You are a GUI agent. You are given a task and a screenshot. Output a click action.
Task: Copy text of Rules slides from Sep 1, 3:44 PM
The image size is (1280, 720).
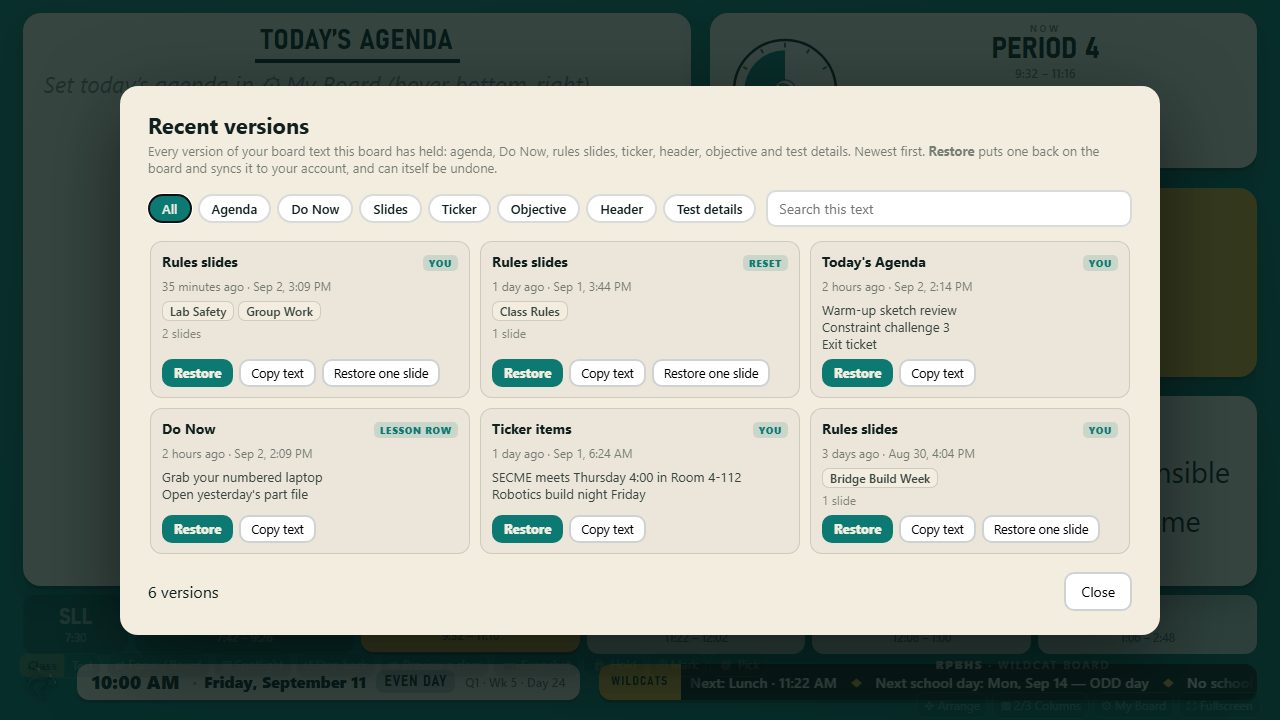(x=607, y=373)
